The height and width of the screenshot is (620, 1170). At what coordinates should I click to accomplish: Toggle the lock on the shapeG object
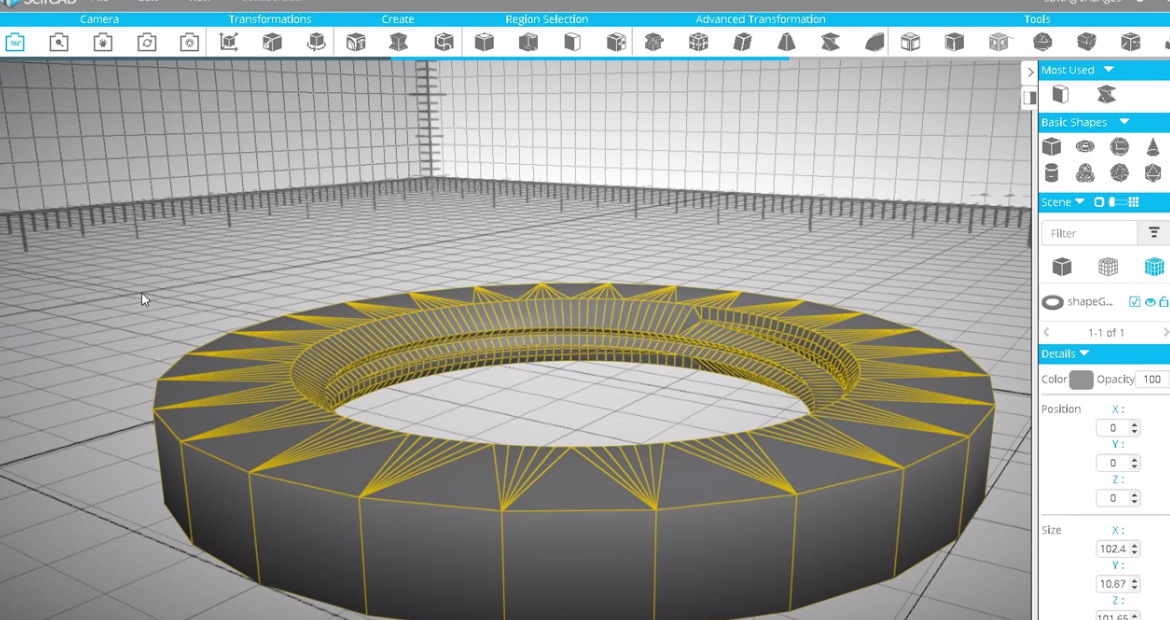[x=1164, y=302]
